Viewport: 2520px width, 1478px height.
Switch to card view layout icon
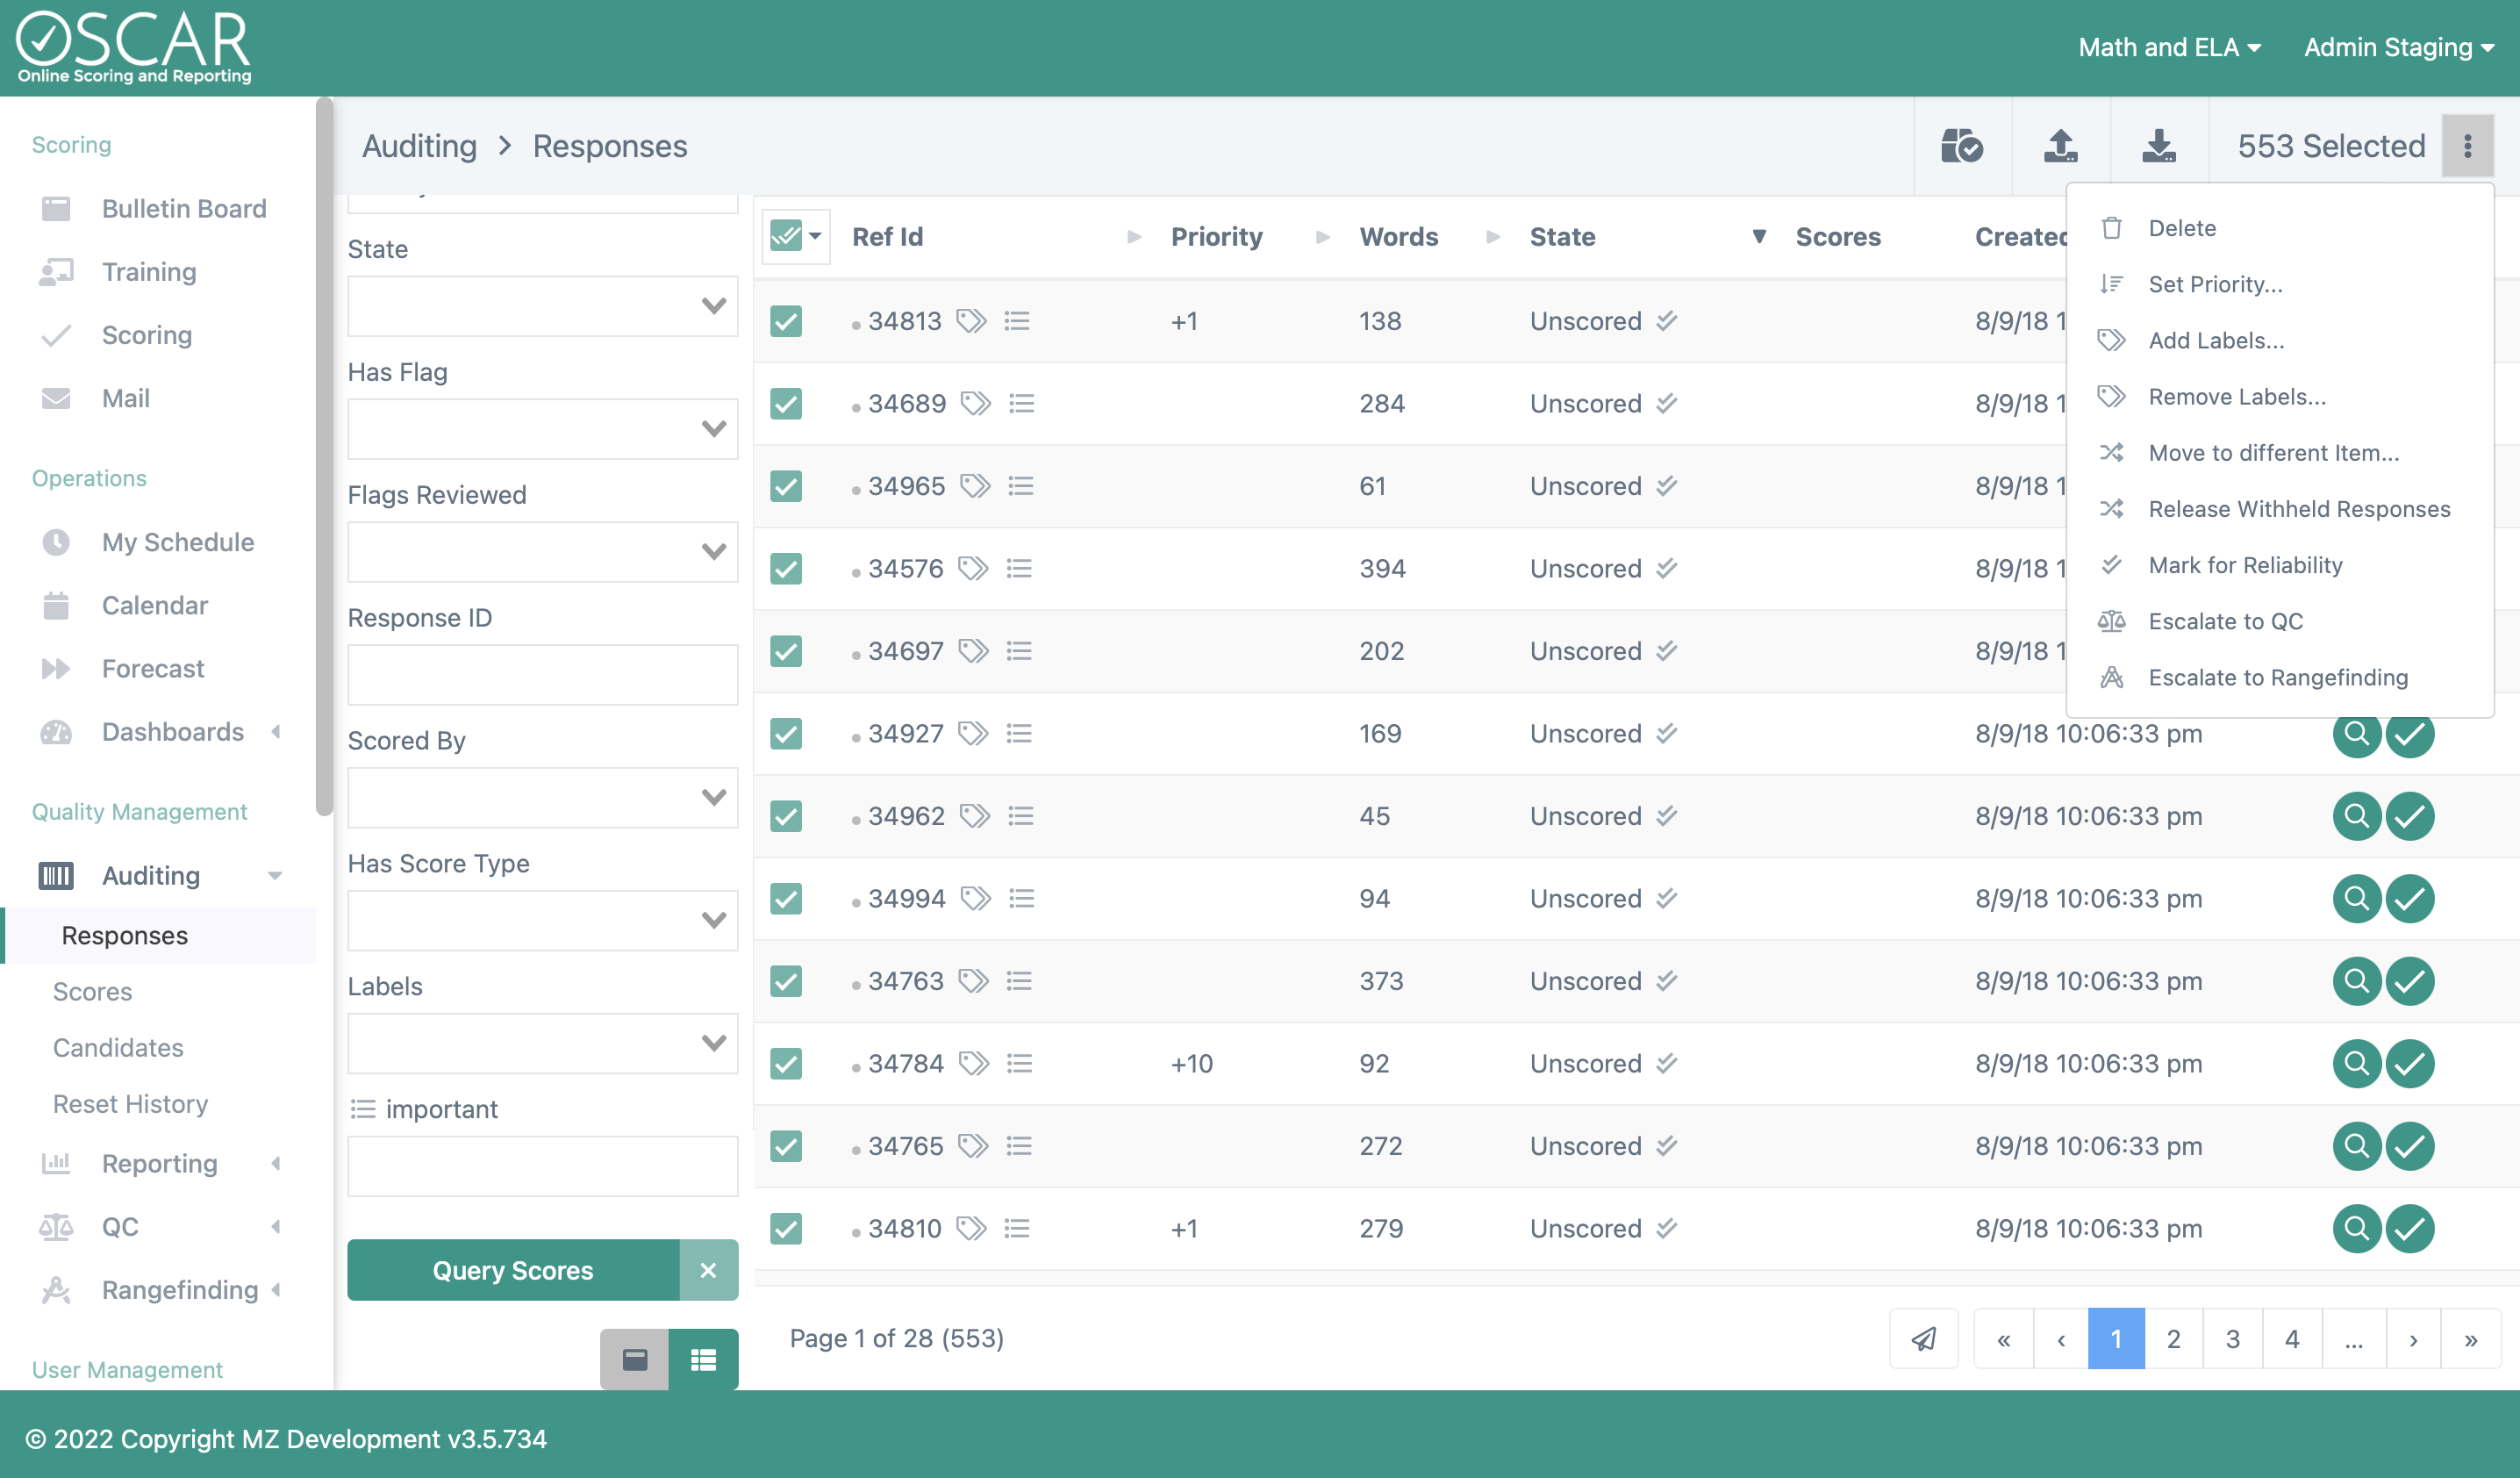pos(634,1359)
